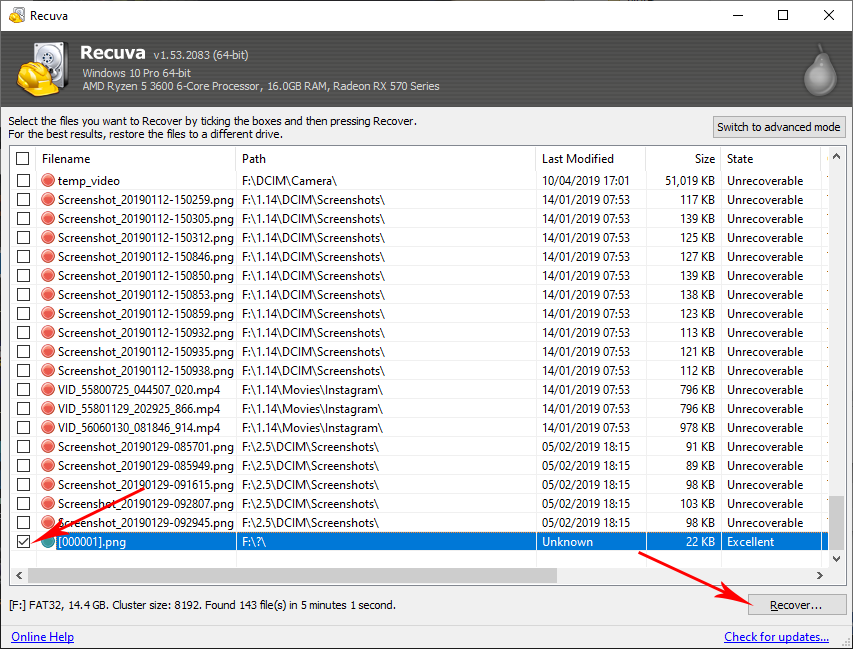Sort by Last Modified column header
Viewport: 853px width, 649px height.
pyautogui.click(x=591, y=159)
